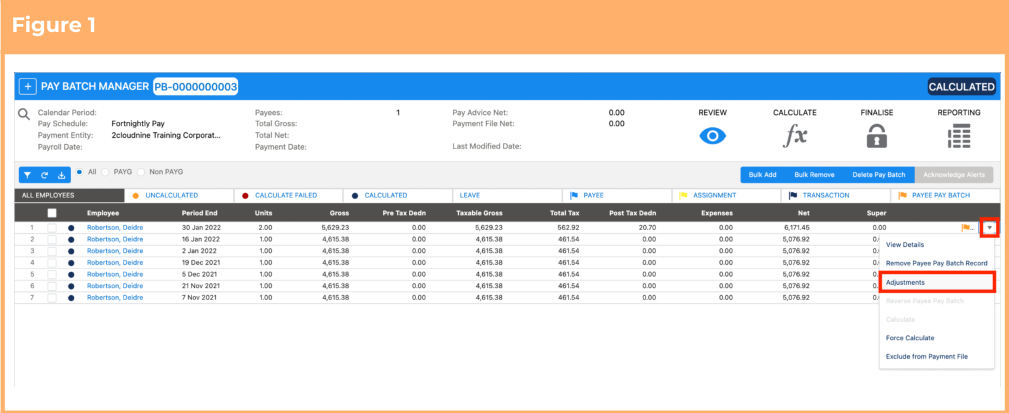Tick the checkbox for the 16 Jan 2022 row
Image resolution: width=1009 pixels, height=413 pixels.
[x=52, y=239]
